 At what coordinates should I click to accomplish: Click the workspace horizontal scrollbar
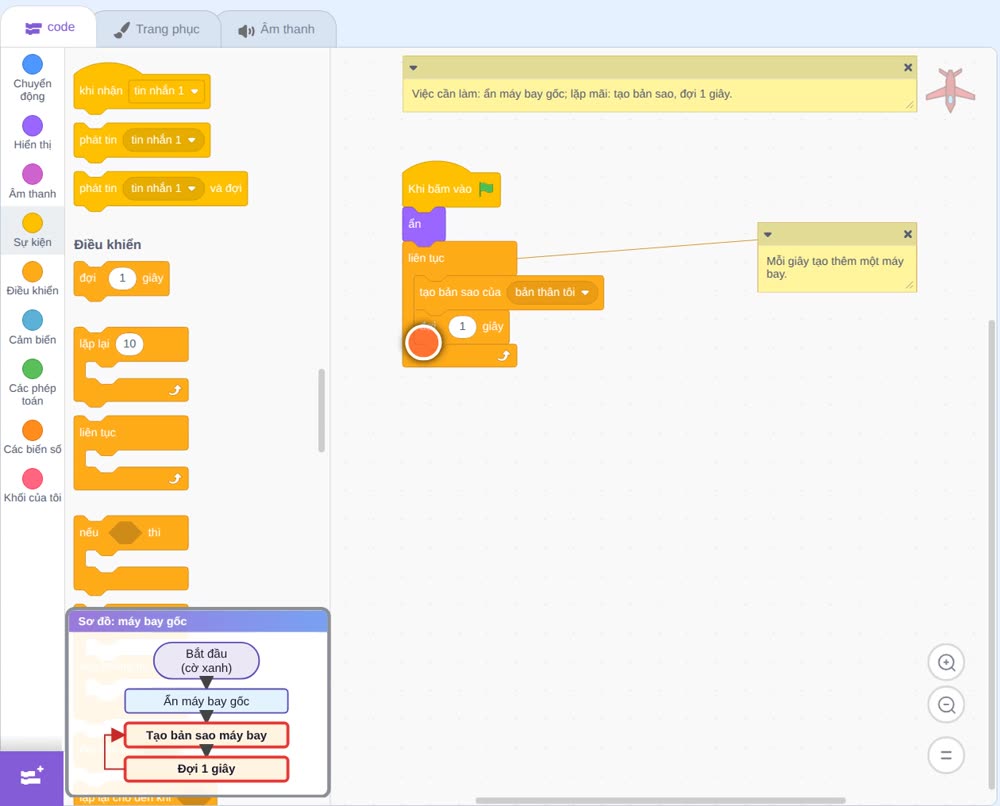[660, 800]
